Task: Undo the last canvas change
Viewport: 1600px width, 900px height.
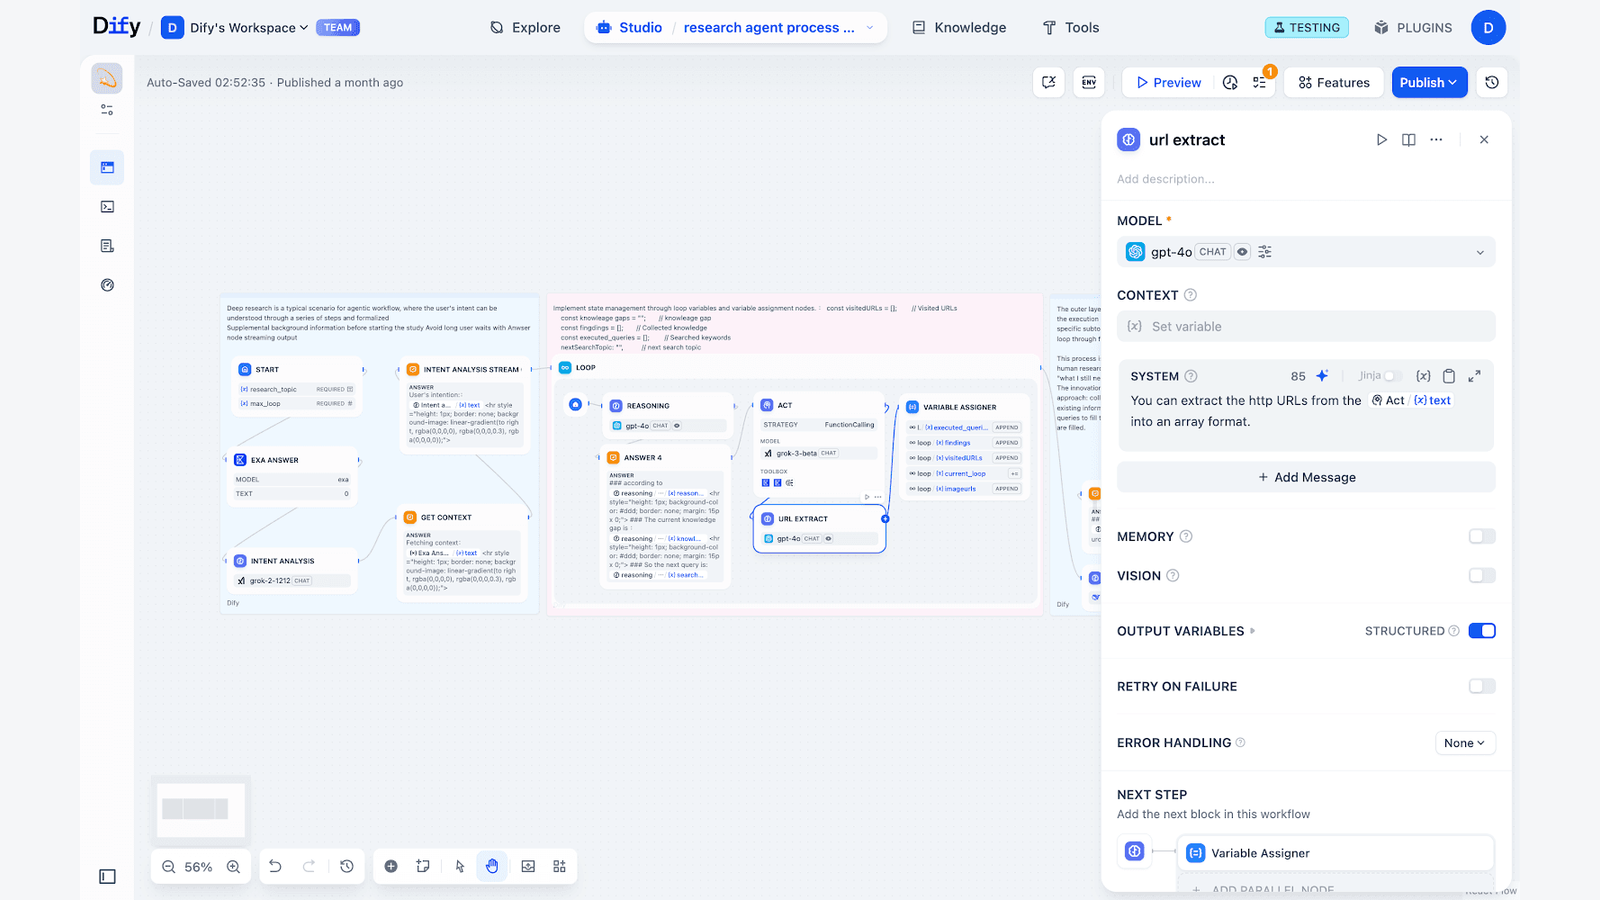Action: [275, 867]
